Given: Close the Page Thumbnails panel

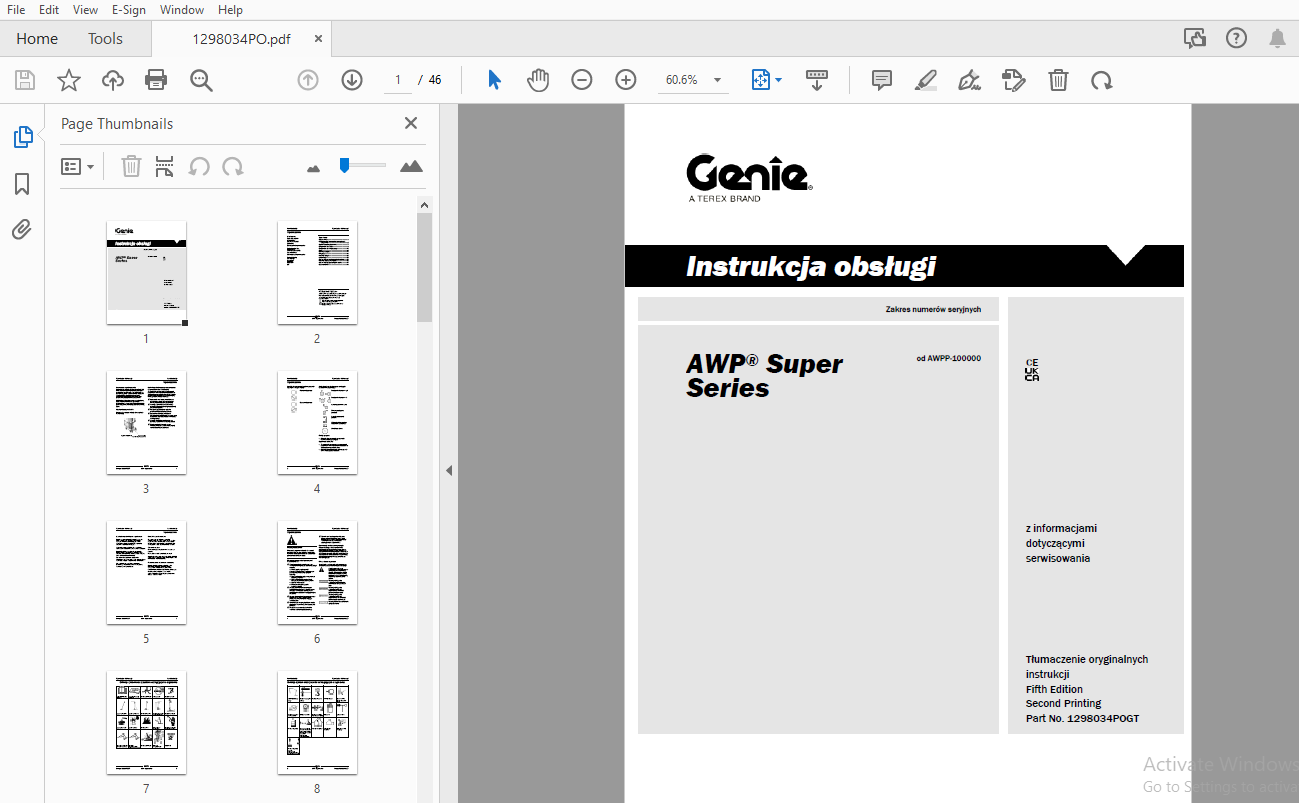Looking at the screenshot, I should pos(411,123).
